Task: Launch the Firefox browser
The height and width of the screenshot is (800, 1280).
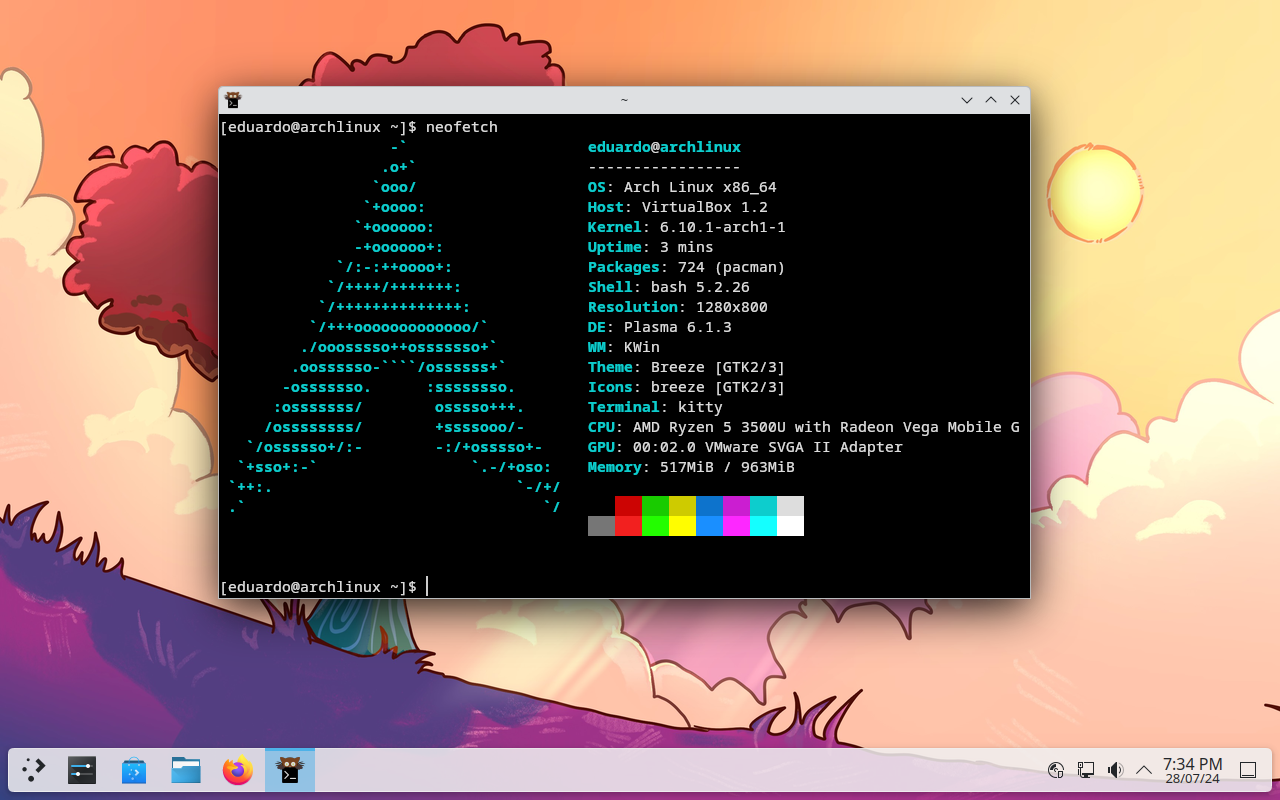Action: [238, 770]
